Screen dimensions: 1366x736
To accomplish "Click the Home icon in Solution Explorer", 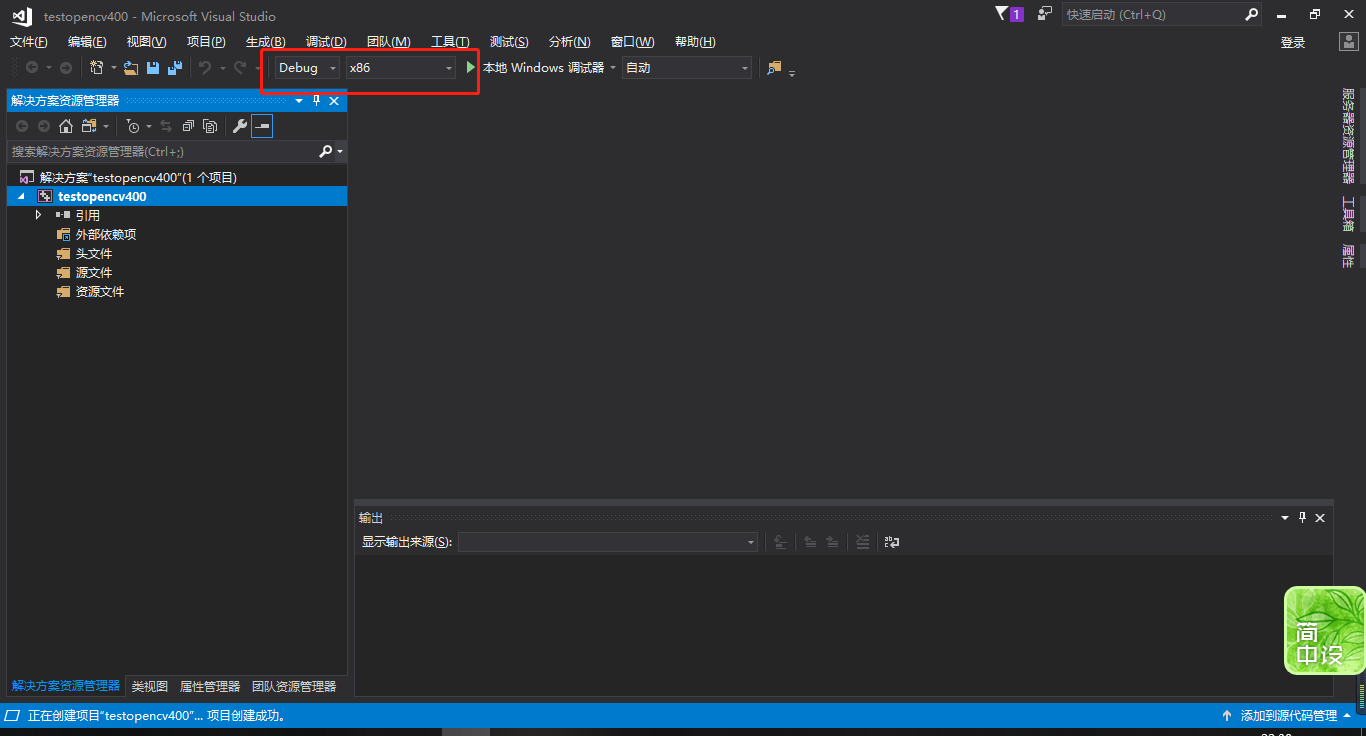I will click(64, 126).
